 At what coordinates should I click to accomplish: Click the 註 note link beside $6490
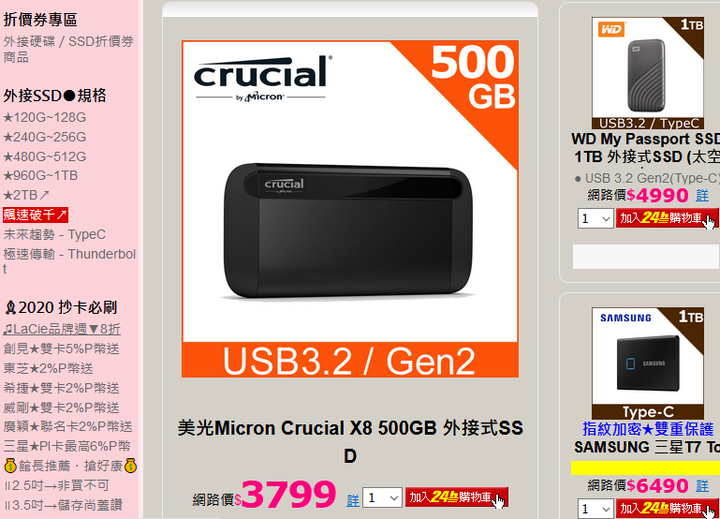coord(702,485)
